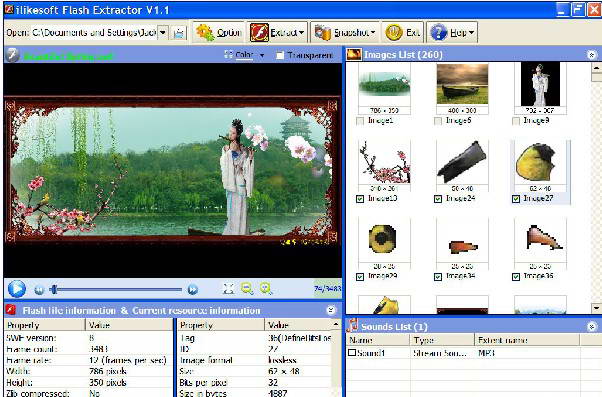This screenshot has width=602, height=397.
Task: Click the Images List scroll down arrow
Action: (596, 308)
